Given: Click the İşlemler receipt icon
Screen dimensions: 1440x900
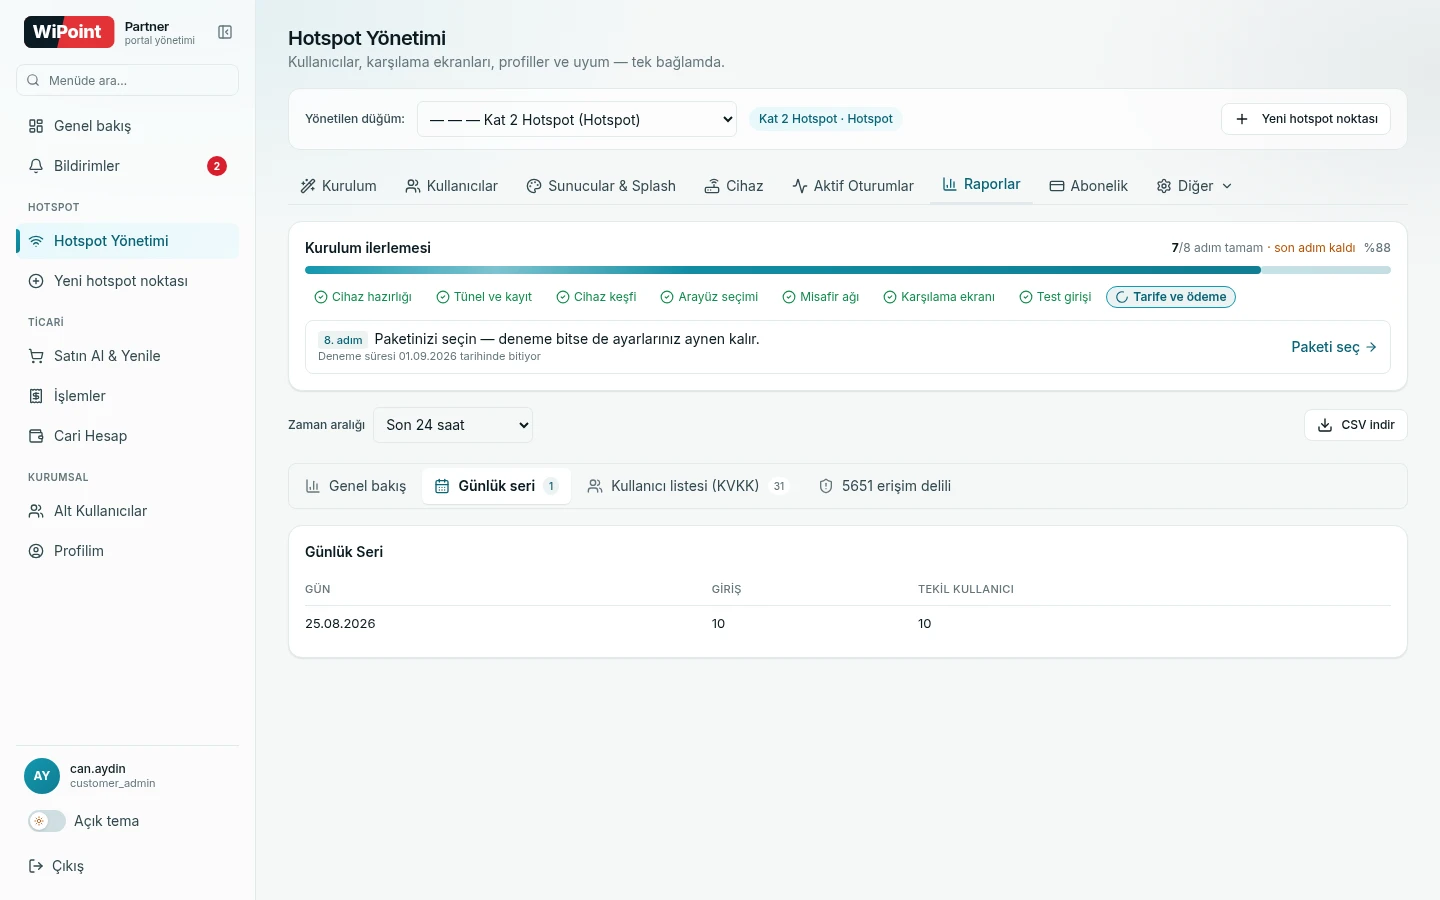Looking at the screenshot, I should point(36,396).
